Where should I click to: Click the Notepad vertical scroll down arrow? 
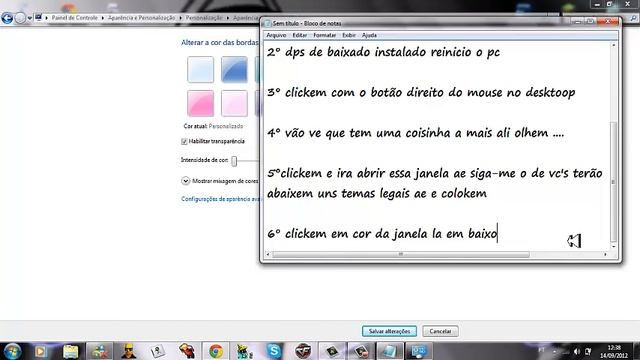click(x=613, y=247)
